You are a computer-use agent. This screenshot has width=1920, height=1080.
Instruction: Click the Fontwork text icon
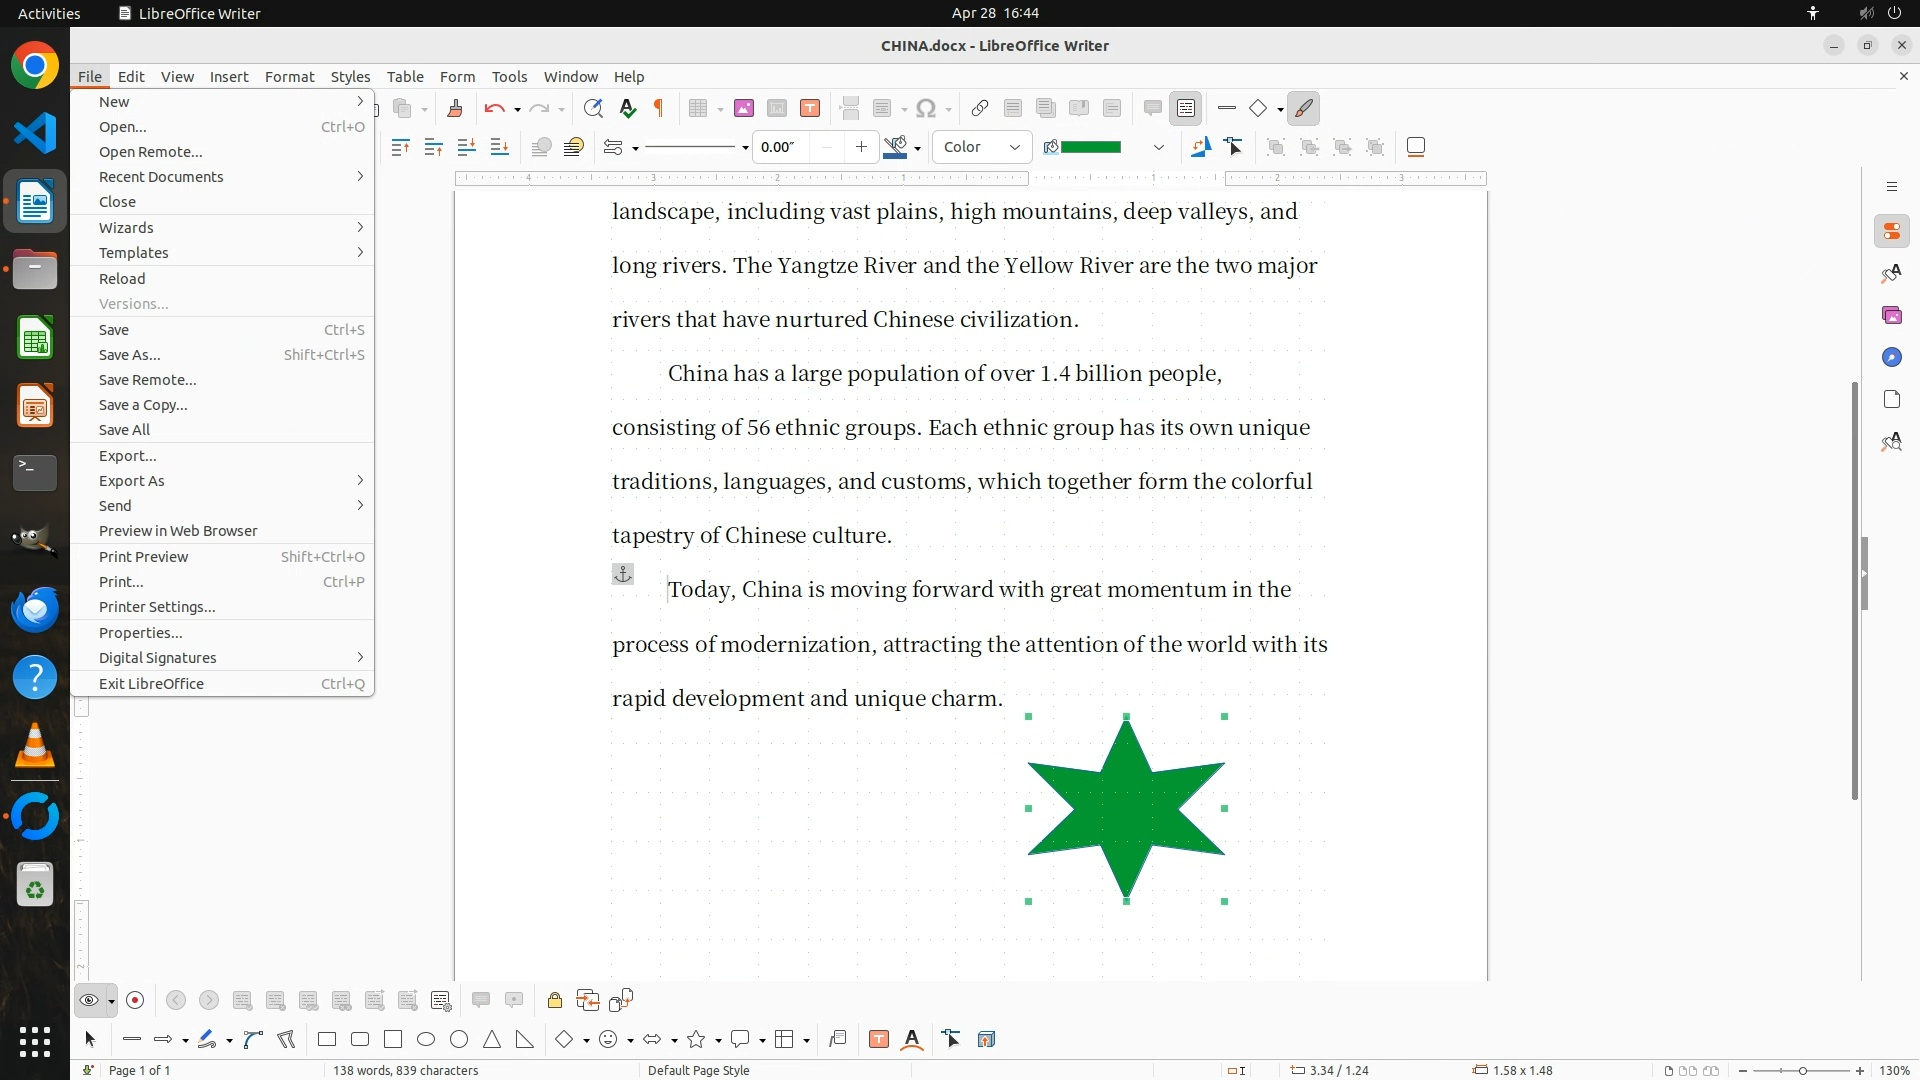912,1040
